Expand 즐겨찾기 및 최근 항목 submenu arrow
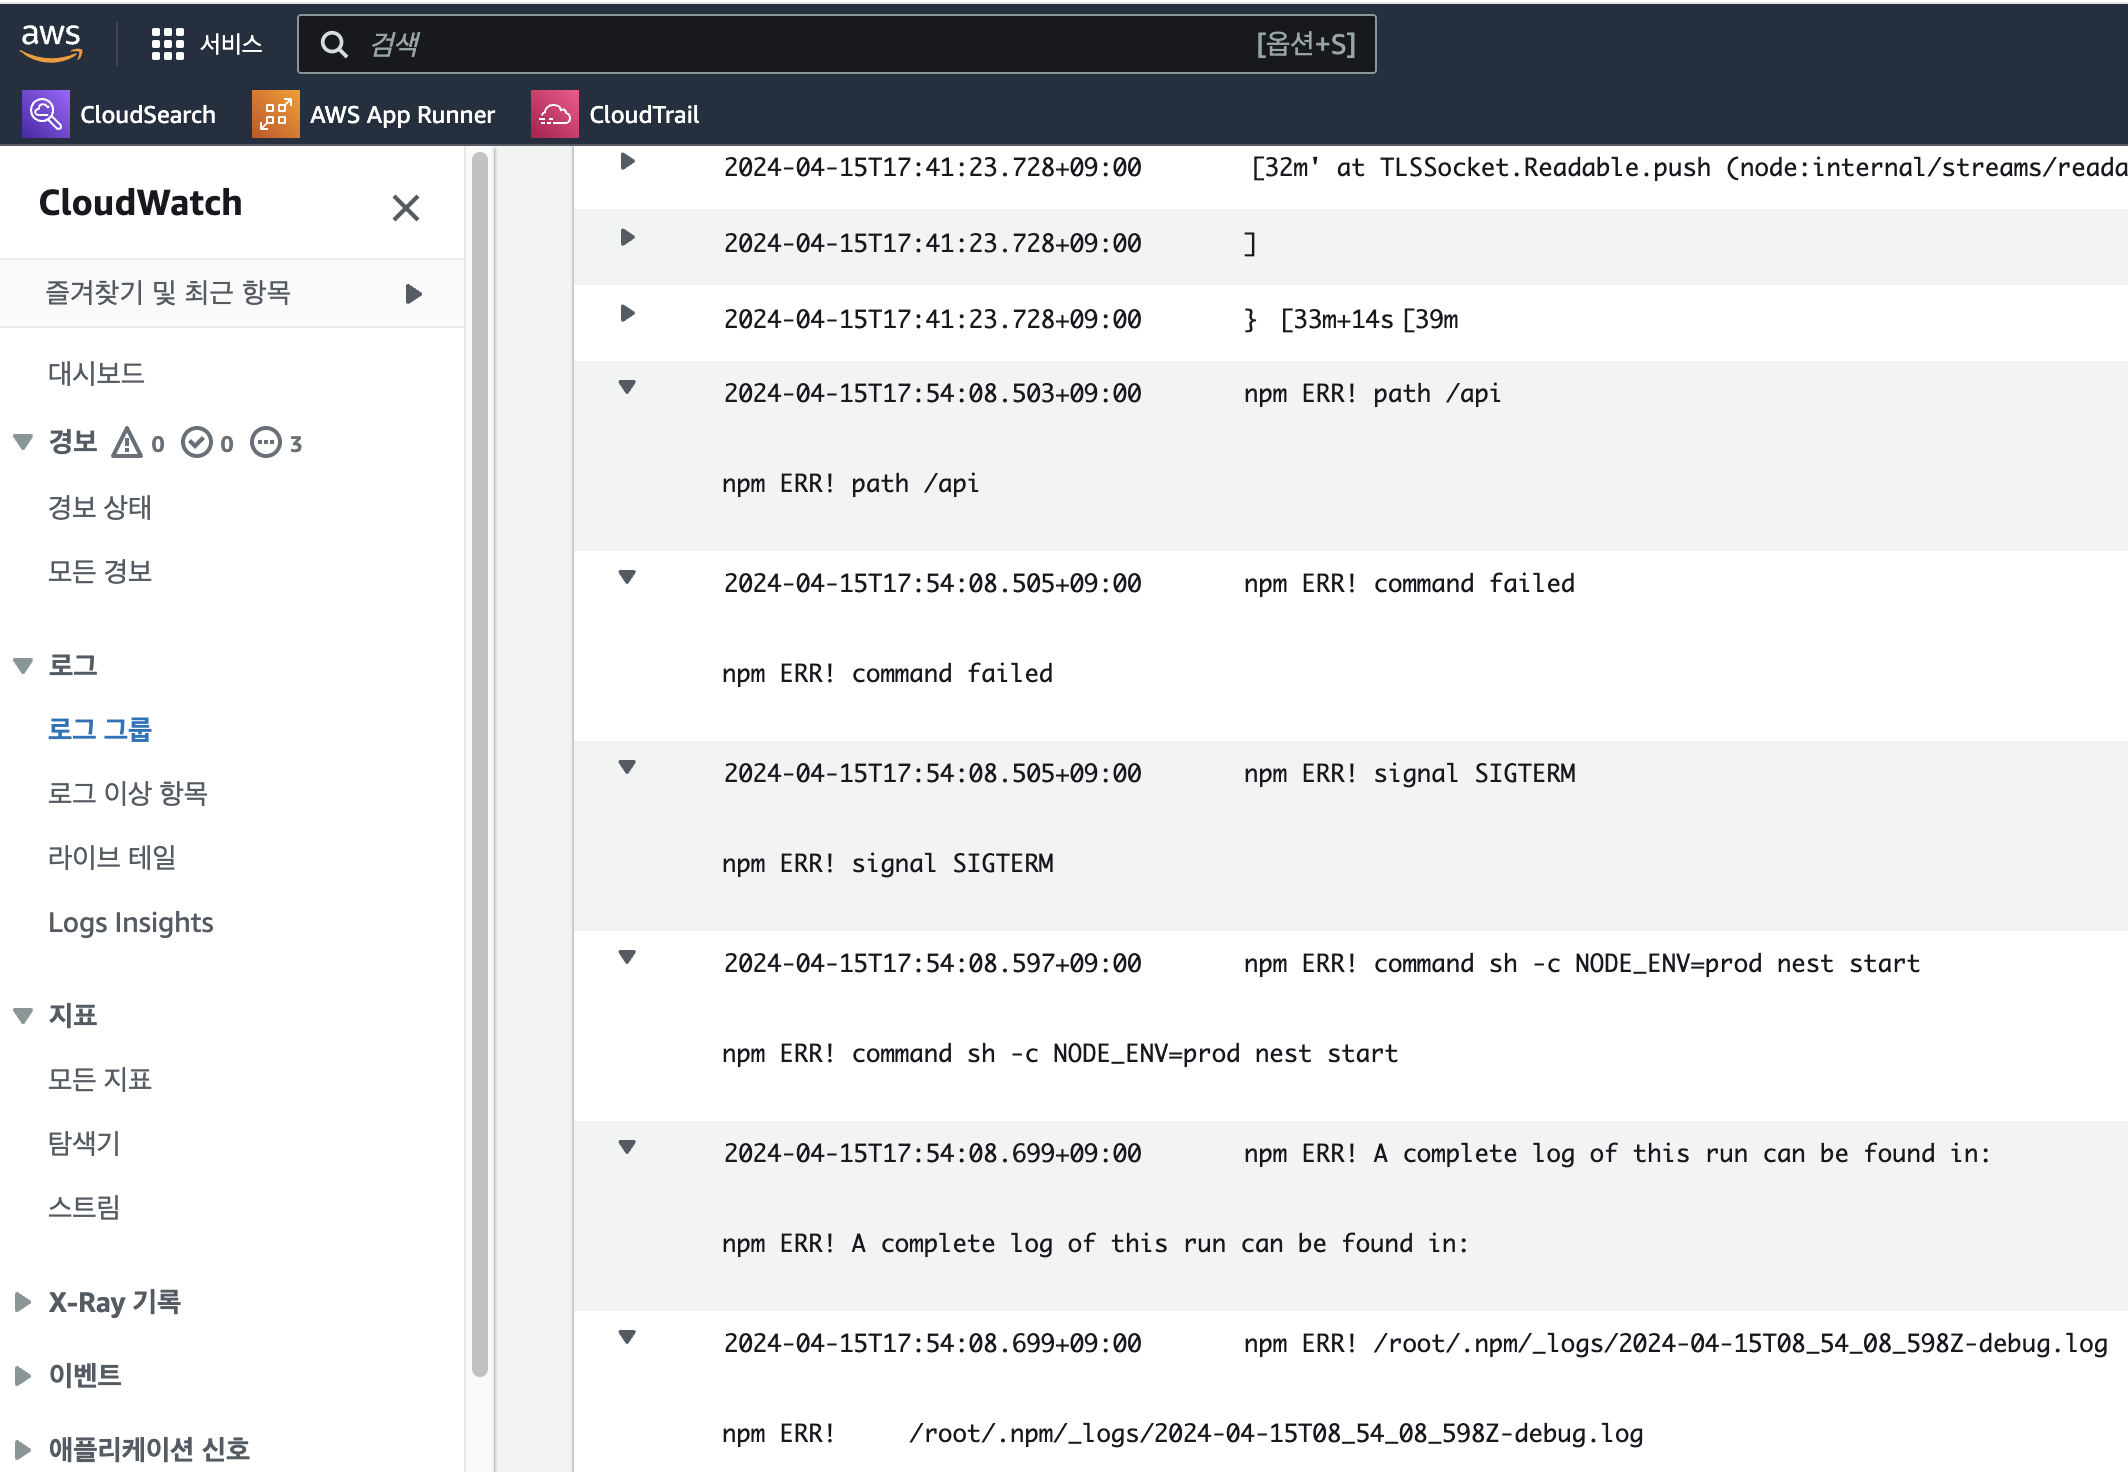 (413, 293)
